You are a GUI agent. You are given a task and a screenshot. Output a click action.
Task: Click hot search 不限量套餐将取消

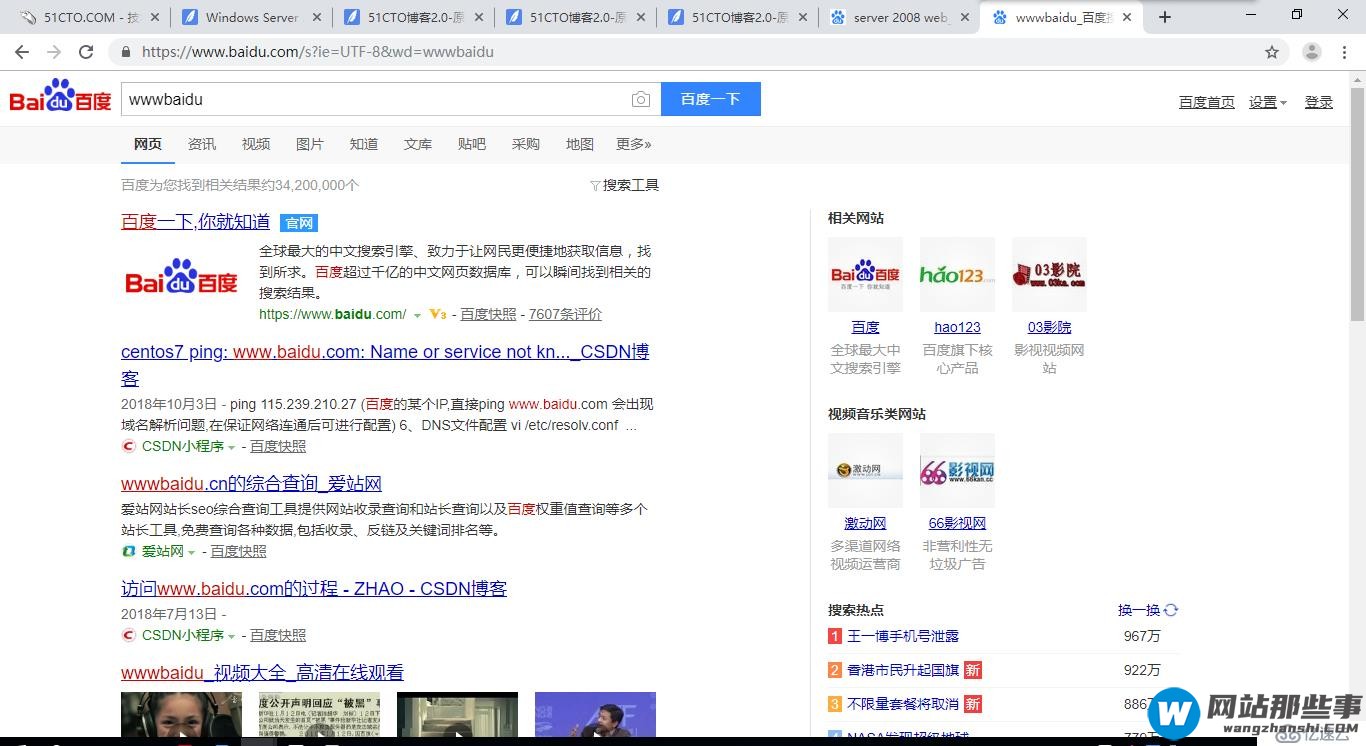903,704
